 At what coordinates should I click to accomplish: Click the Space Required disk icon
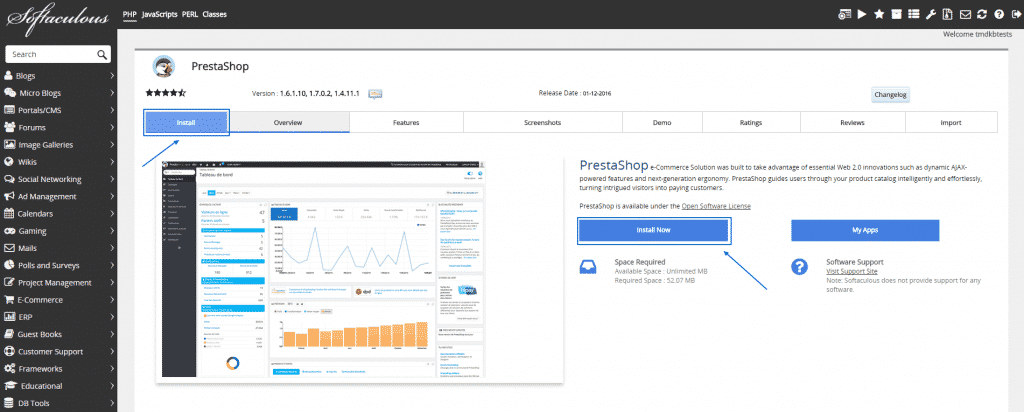point(587,267)
